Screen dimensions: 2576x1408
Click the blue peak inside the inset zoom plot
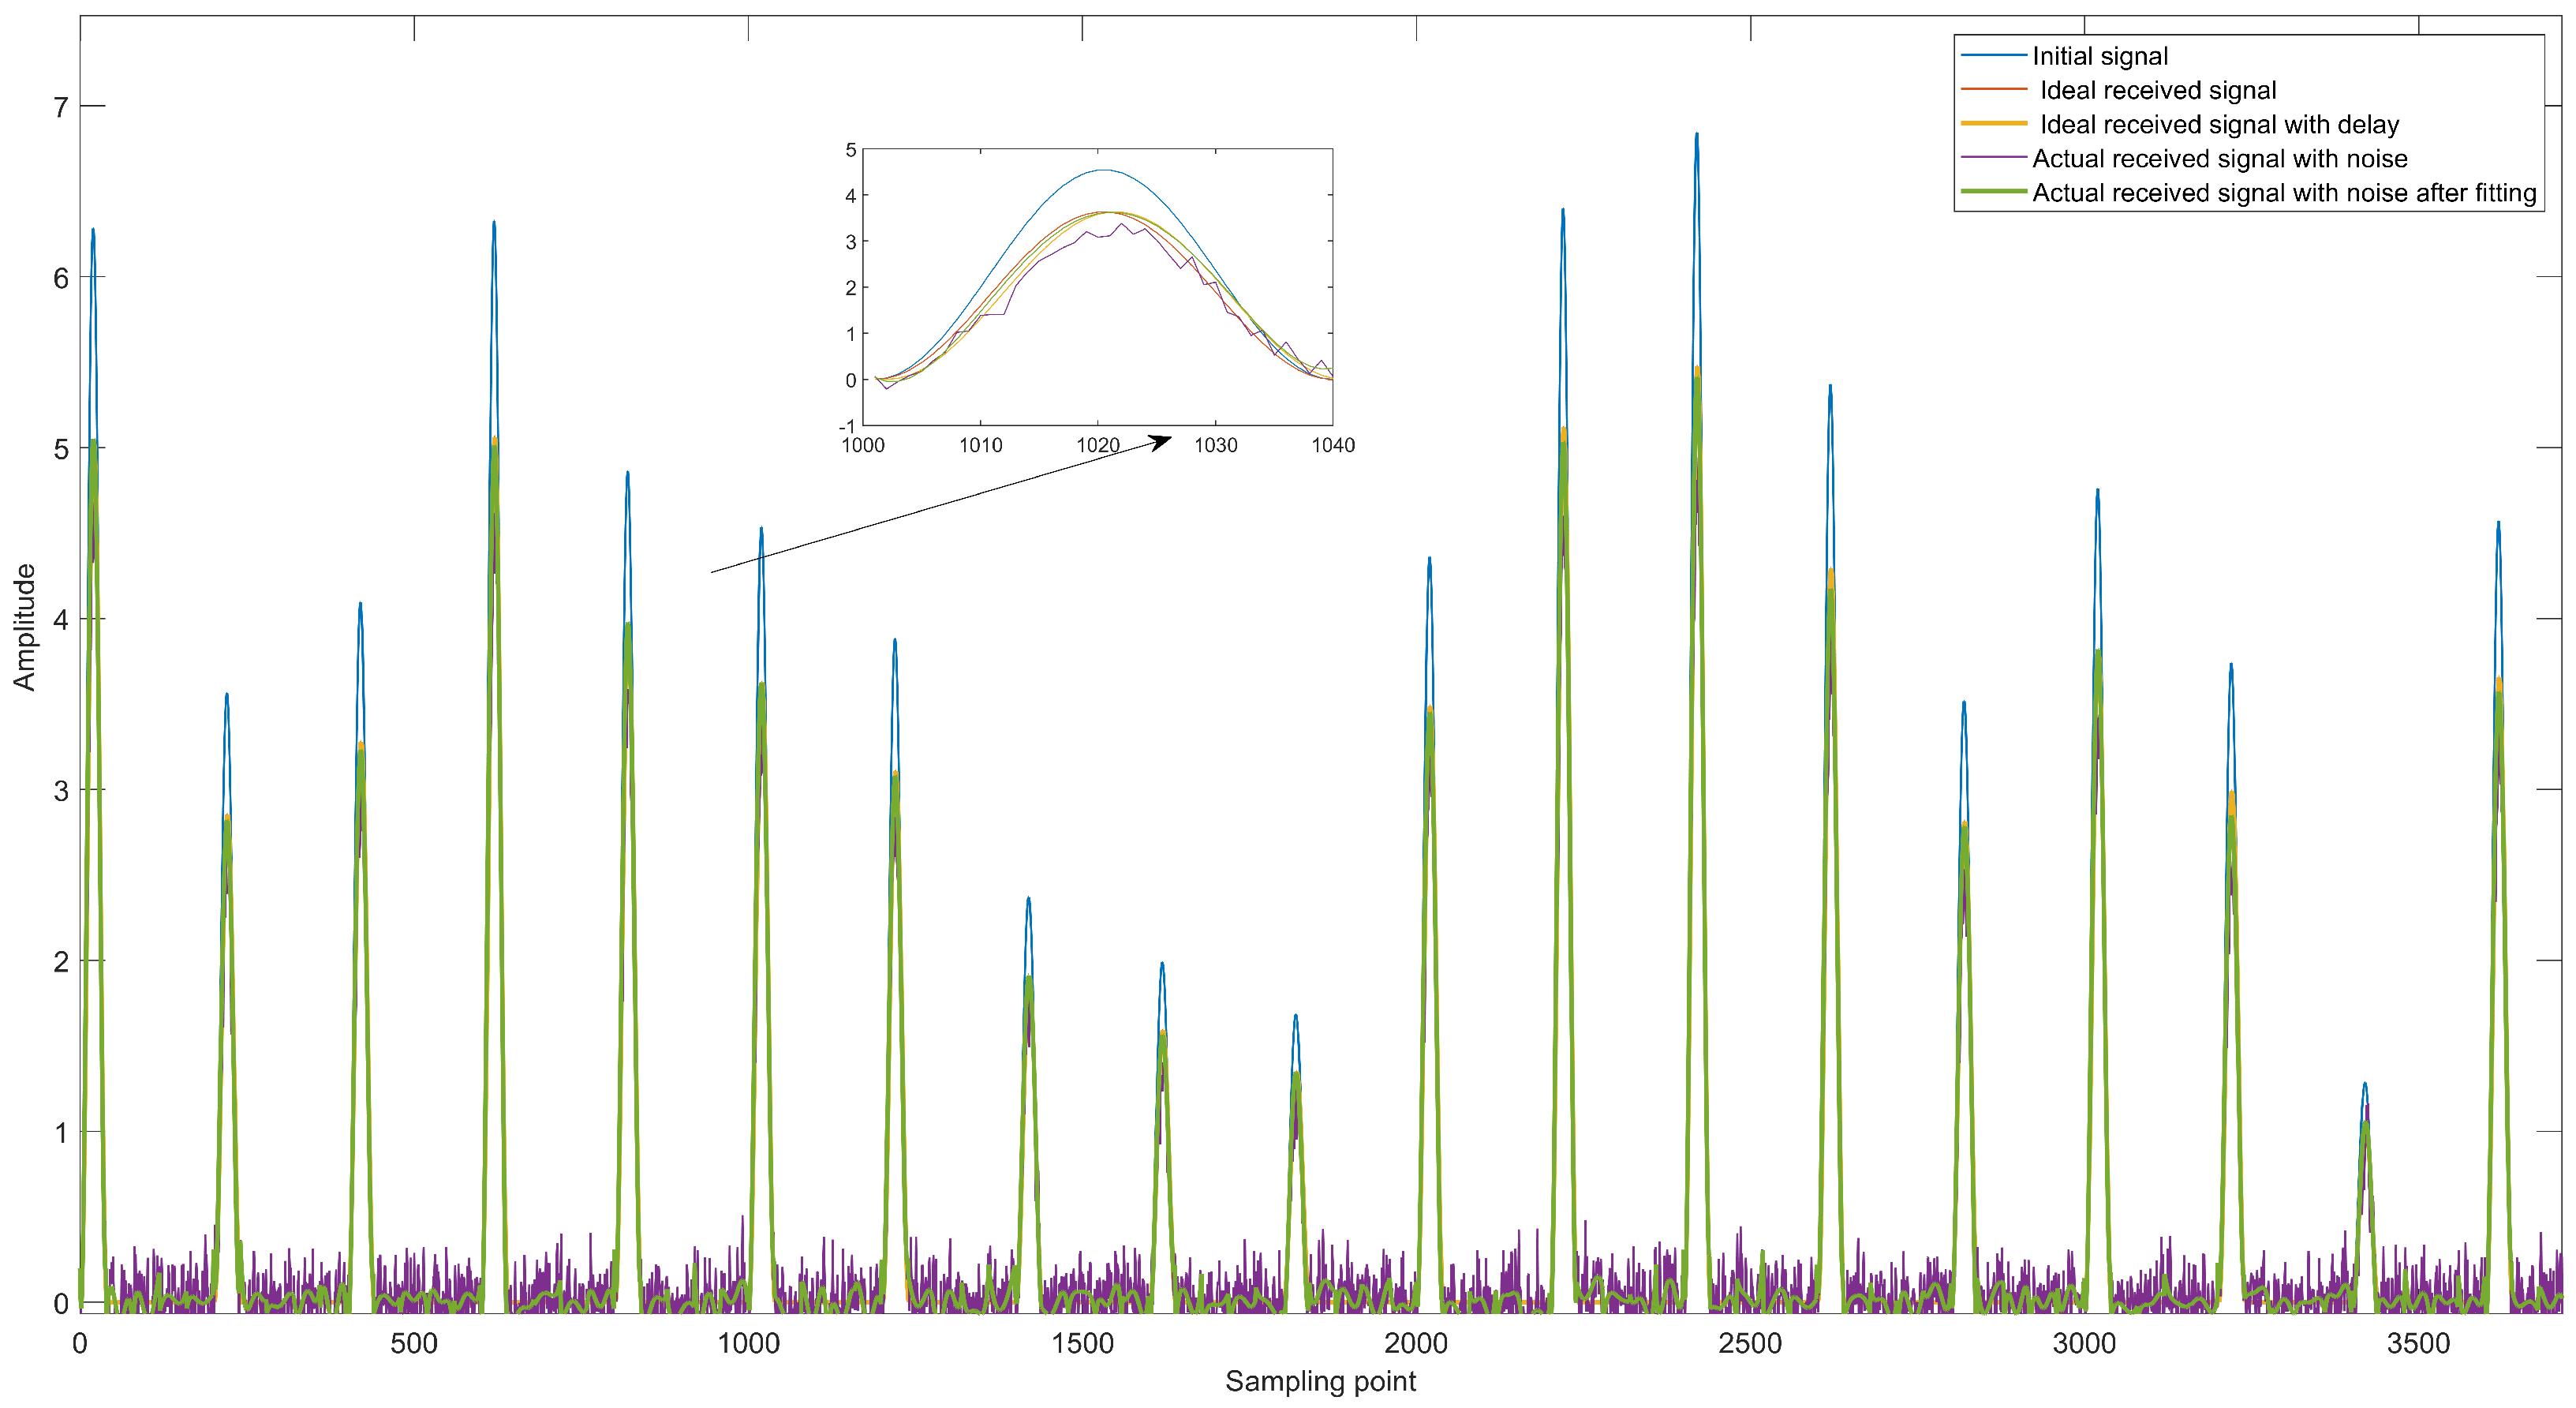point(1102,170)
